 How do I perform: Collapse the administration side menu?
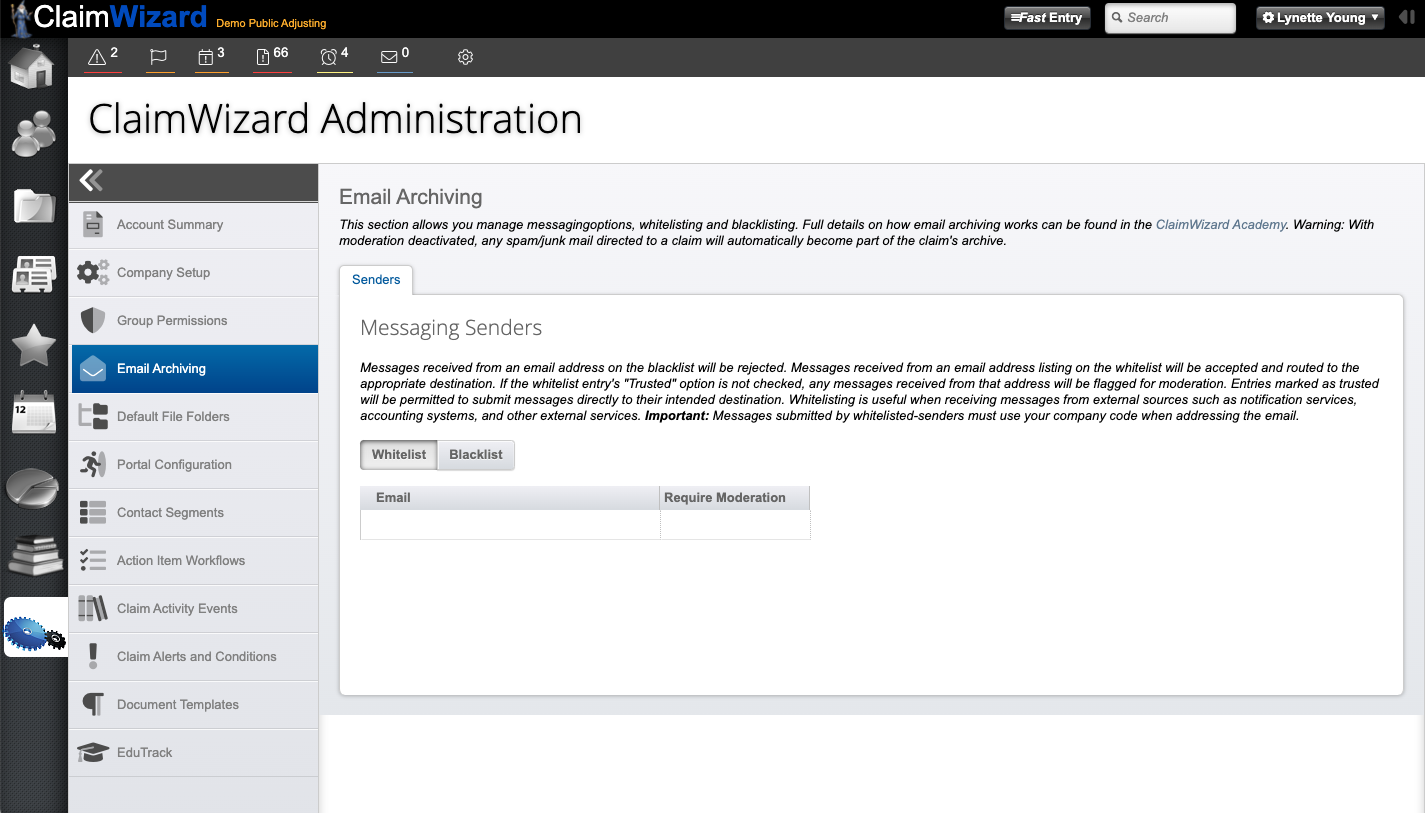point(91,180)
